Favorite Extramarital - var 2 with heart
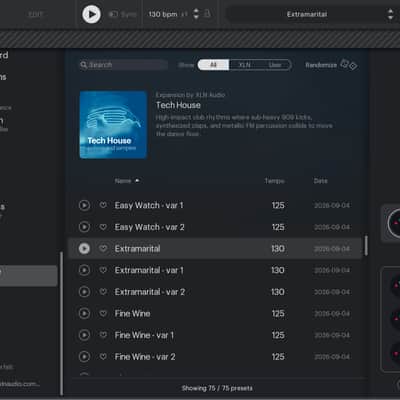The height and width of the screenshot is (400, 400). 103,292
